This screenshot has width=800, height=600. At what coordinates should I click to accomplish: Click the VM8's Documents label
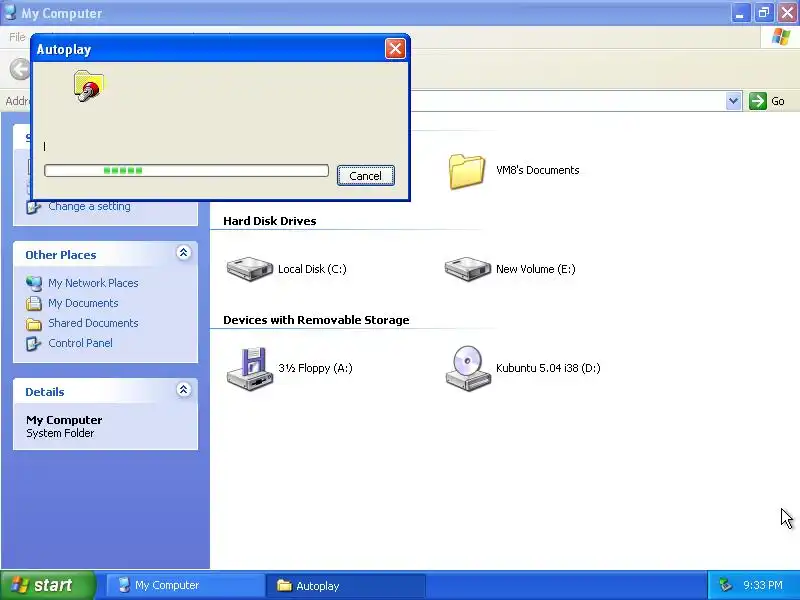[537, 170]
